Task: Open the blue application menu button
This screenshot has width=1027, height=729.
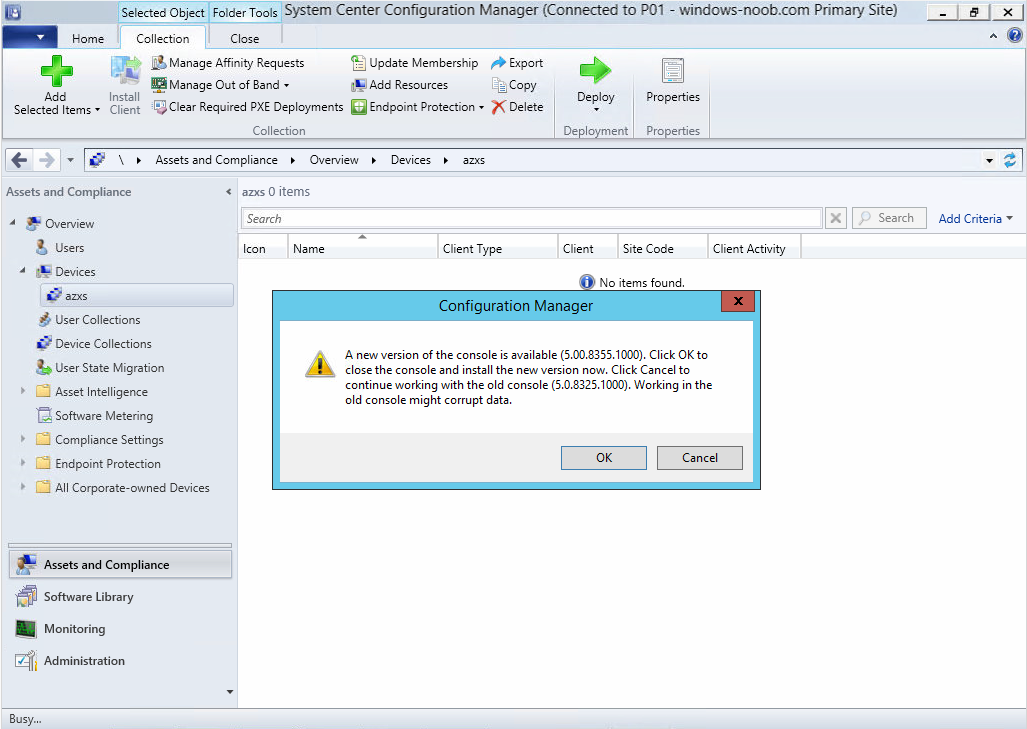Action: click(x=29, y=37)
